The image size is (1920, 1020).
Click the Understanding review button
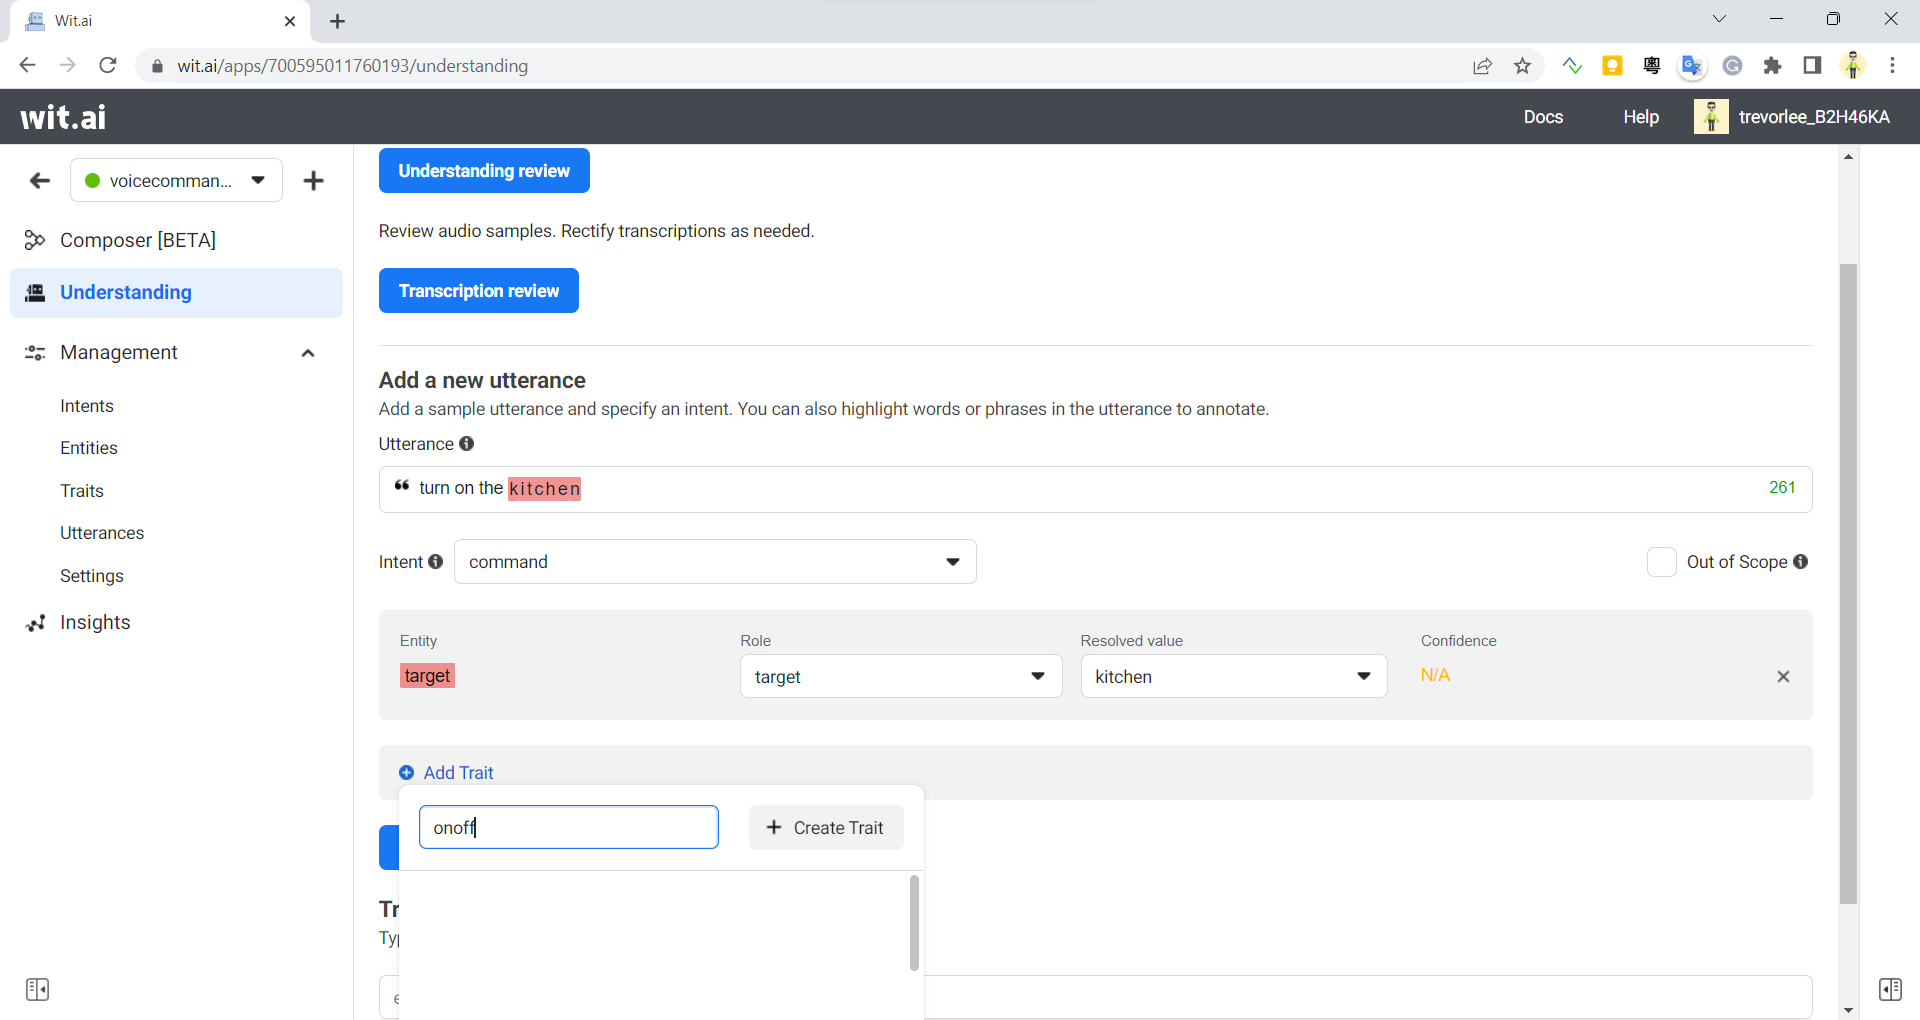(484, 170)
